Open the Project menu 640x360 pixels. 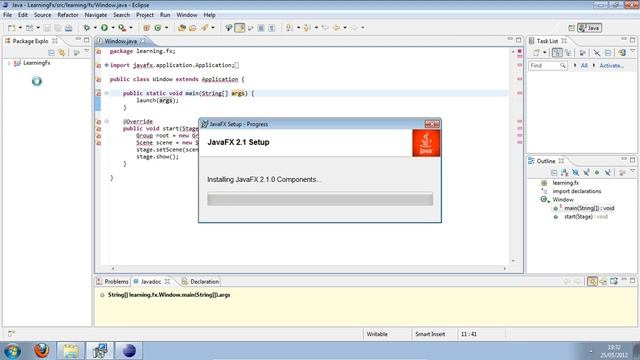tap(145, 15)
